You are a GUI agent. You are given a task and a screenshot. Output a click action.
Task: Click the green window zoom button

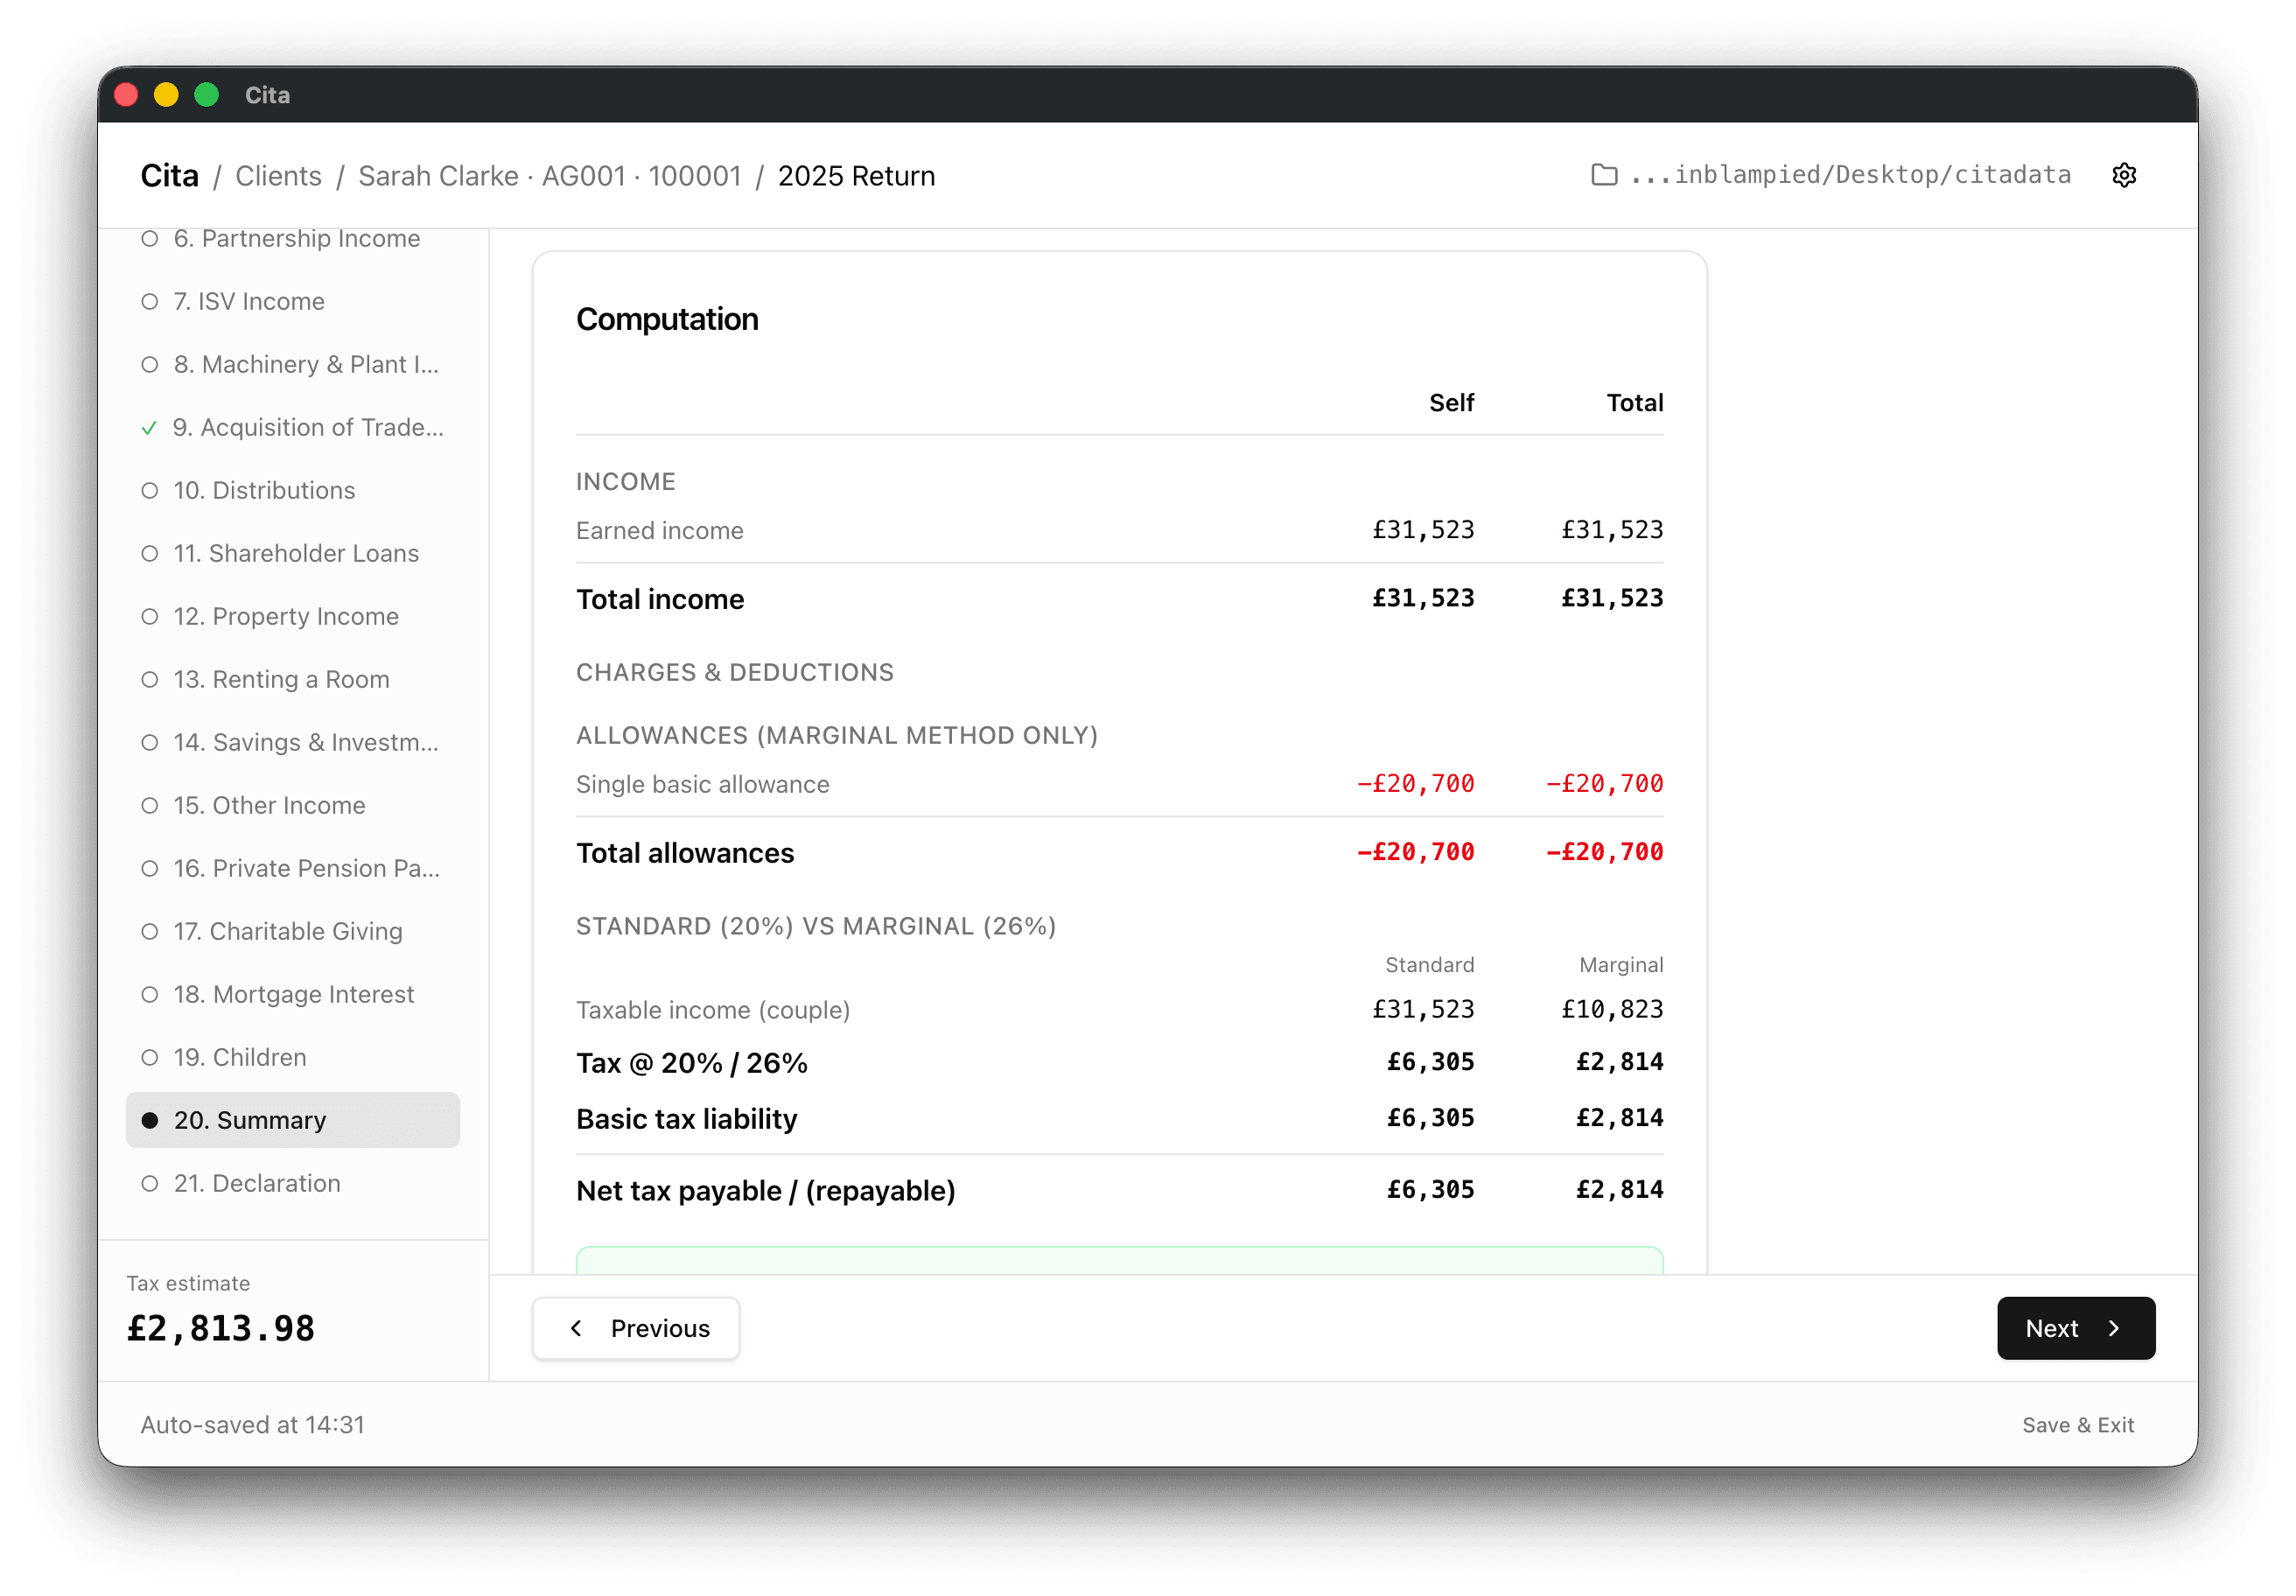pos(206,95)
